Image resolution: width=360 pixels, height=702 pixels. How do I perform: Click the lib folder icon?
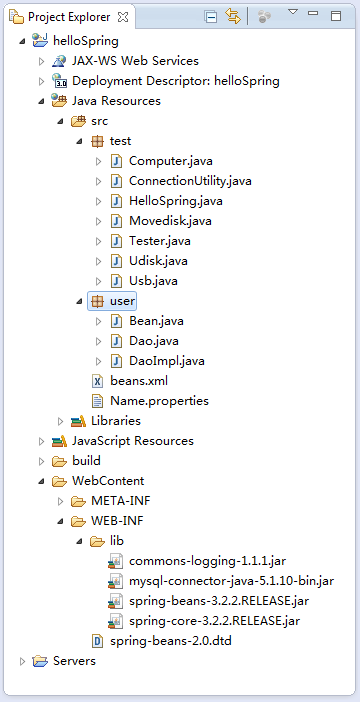97,541
